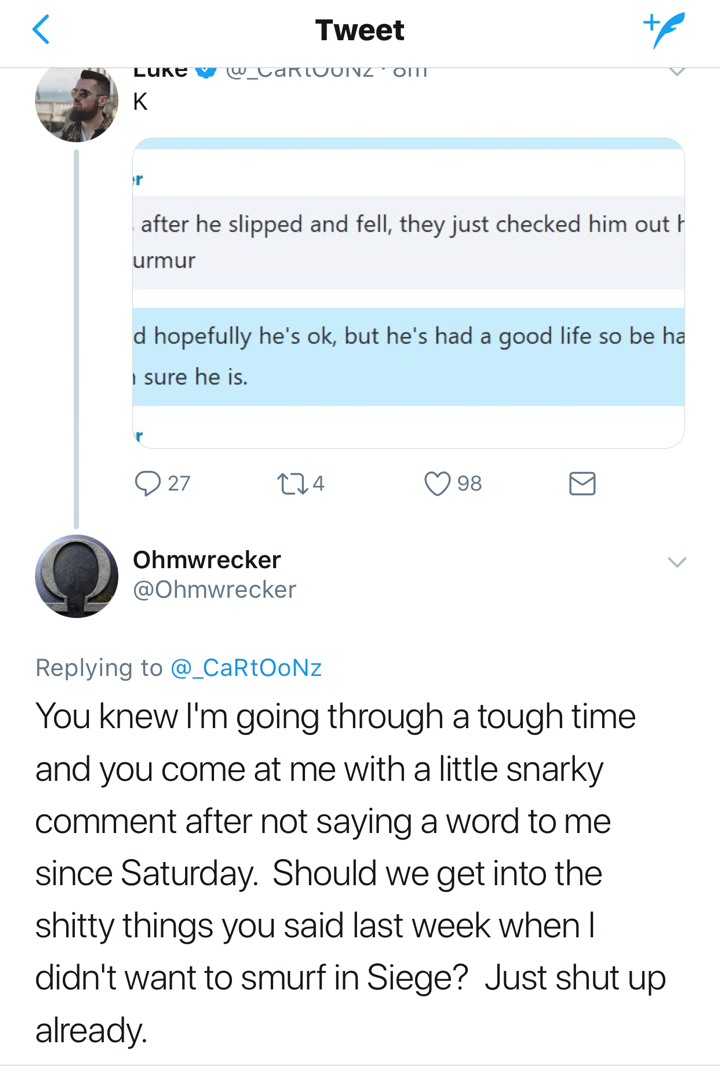Open the quoted screenshot about slipped and fell
The height and width of the screenshot is (1076, 720).
click(408, 293)
